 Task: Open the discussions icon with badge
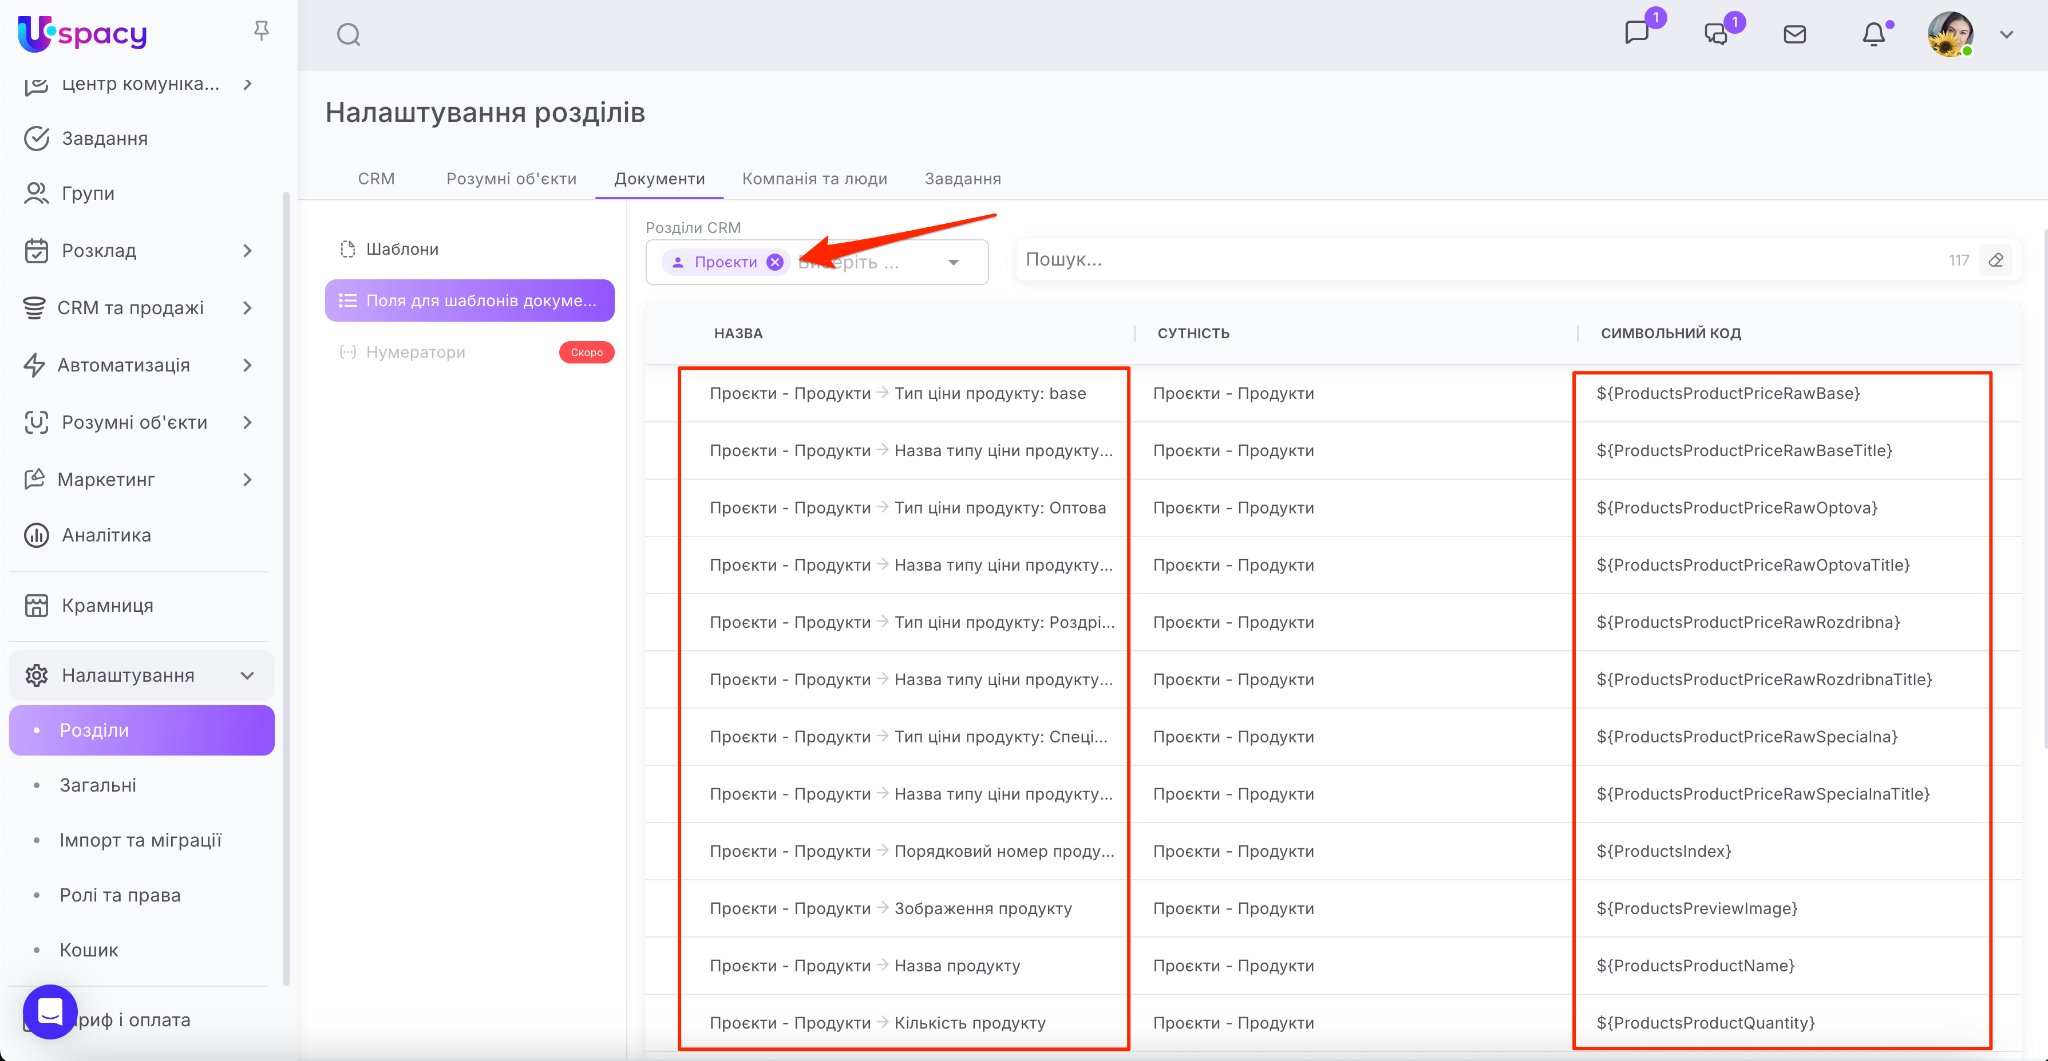(1716, 34)
